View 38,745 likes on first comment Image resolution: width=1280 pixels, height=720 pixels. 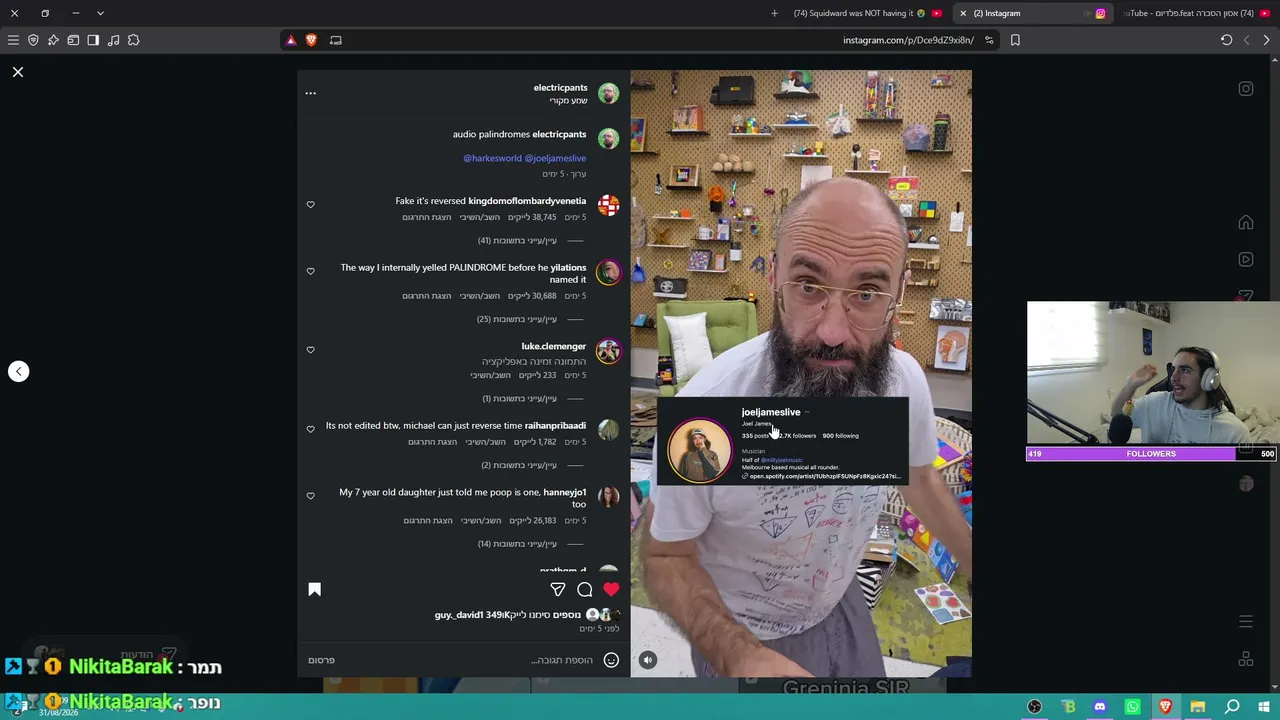click(532, 217)
